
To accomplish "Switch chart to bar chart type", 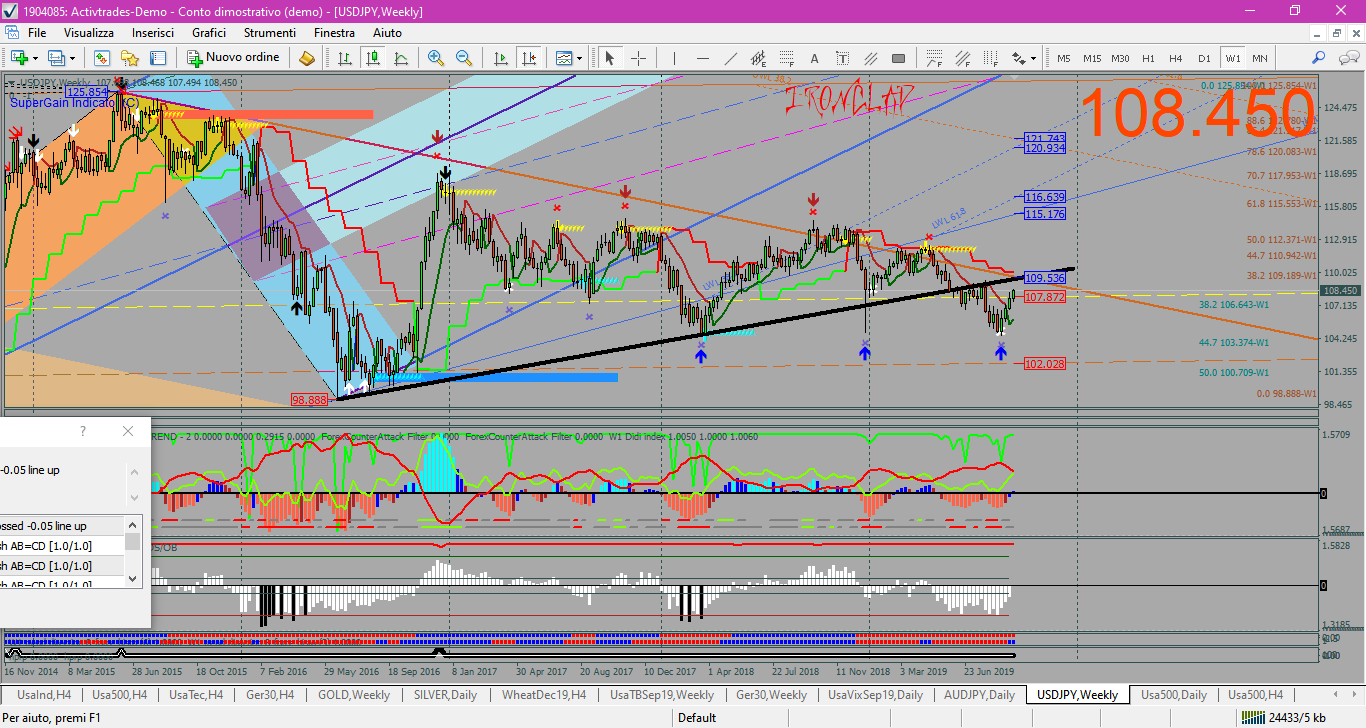I will [x=345, y=58].
